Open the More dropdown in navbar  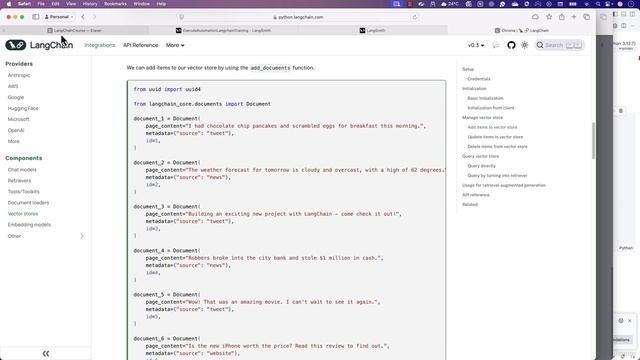tap(175, 45)
